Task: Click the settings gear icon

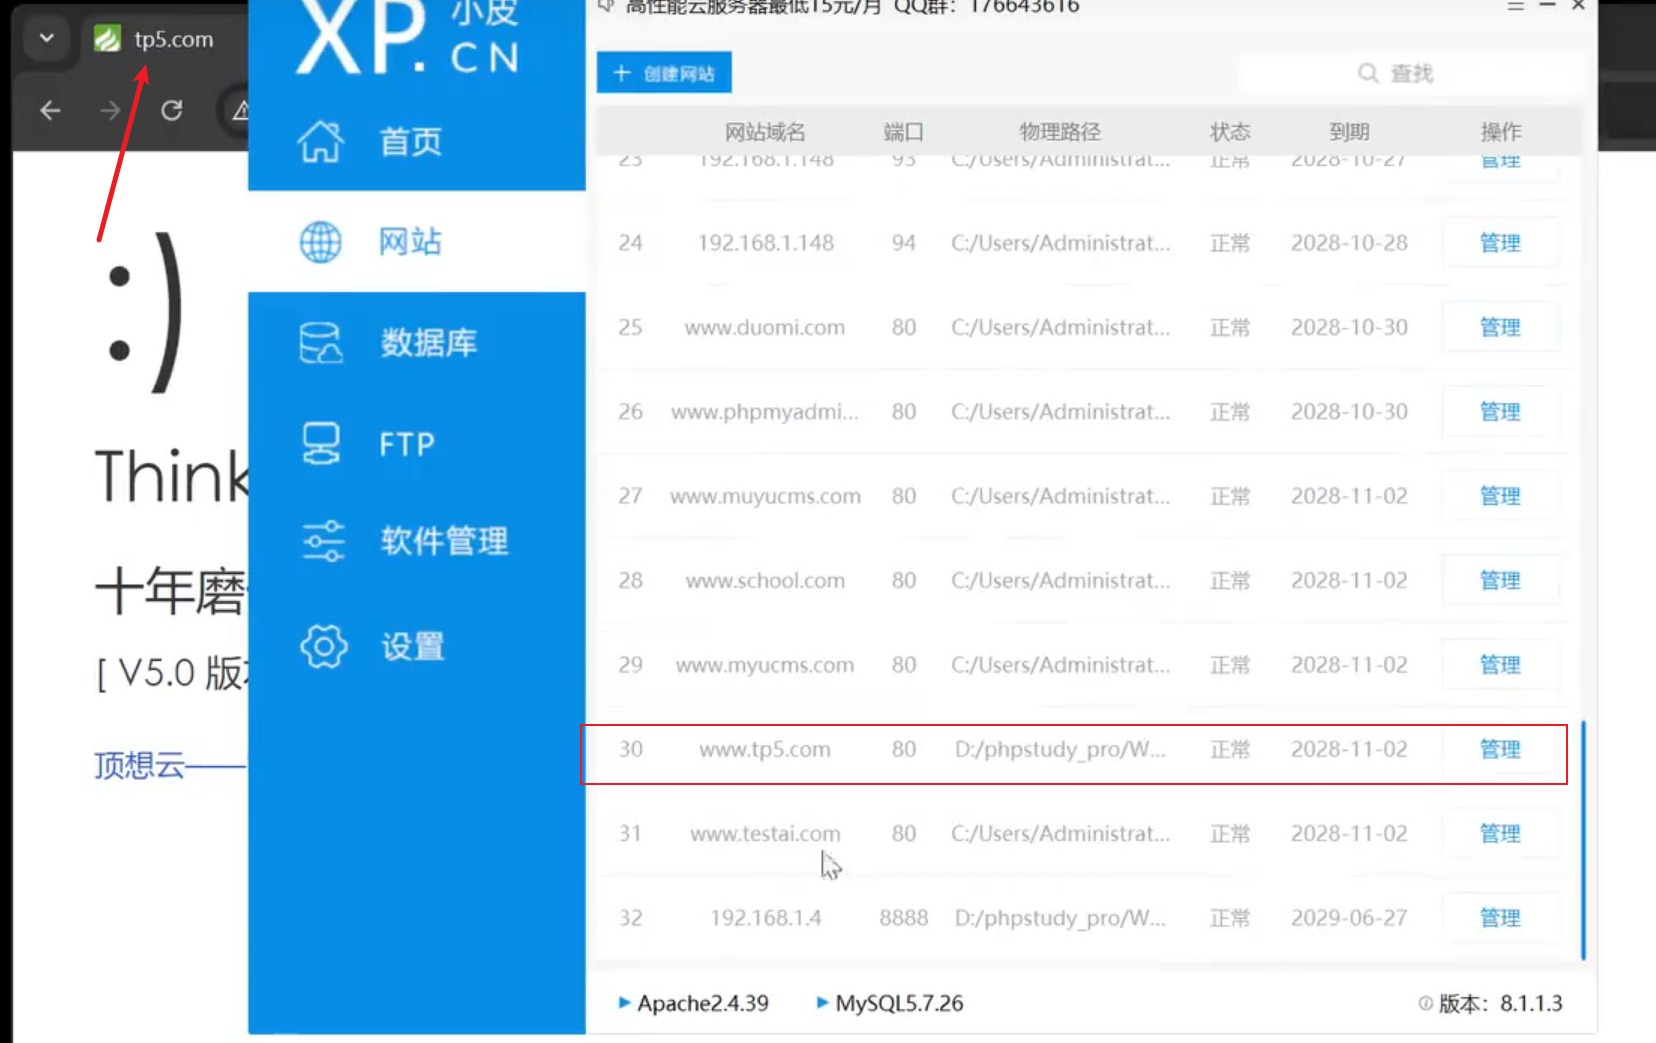Action: coord(323,647)
